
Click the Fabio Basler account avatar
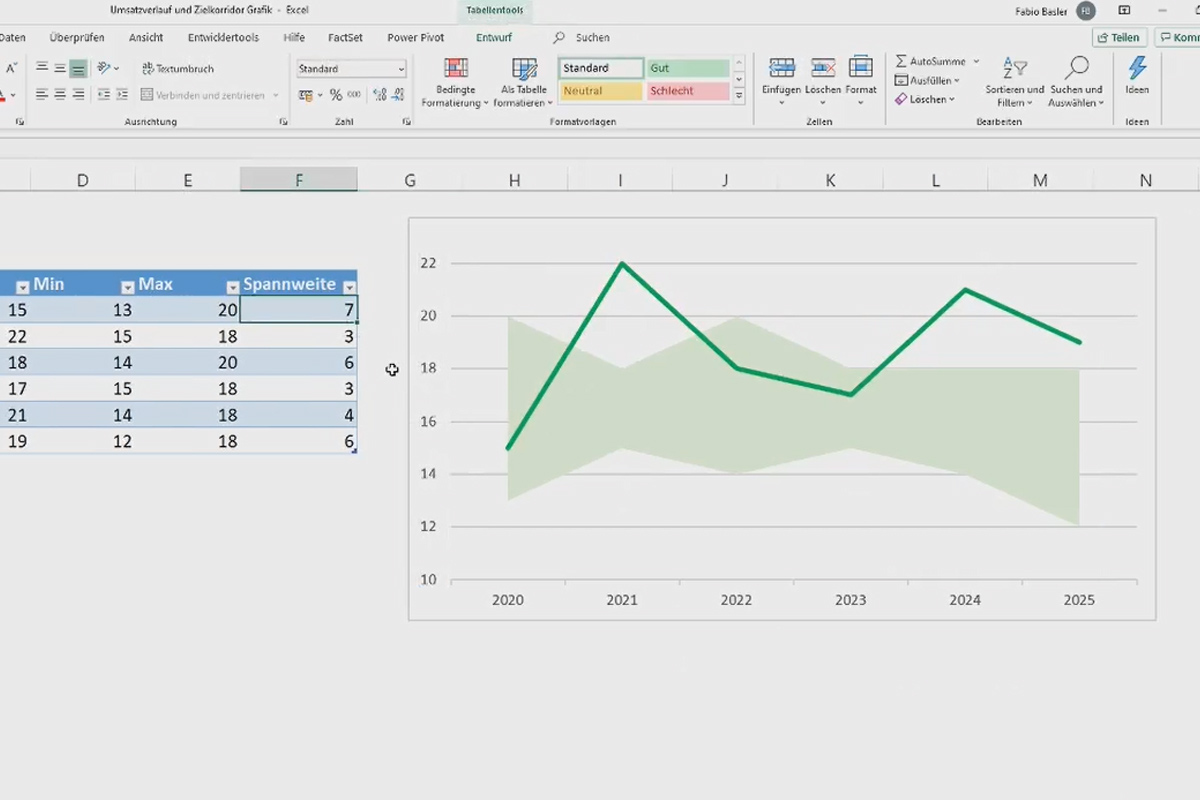click(1086, 11)
